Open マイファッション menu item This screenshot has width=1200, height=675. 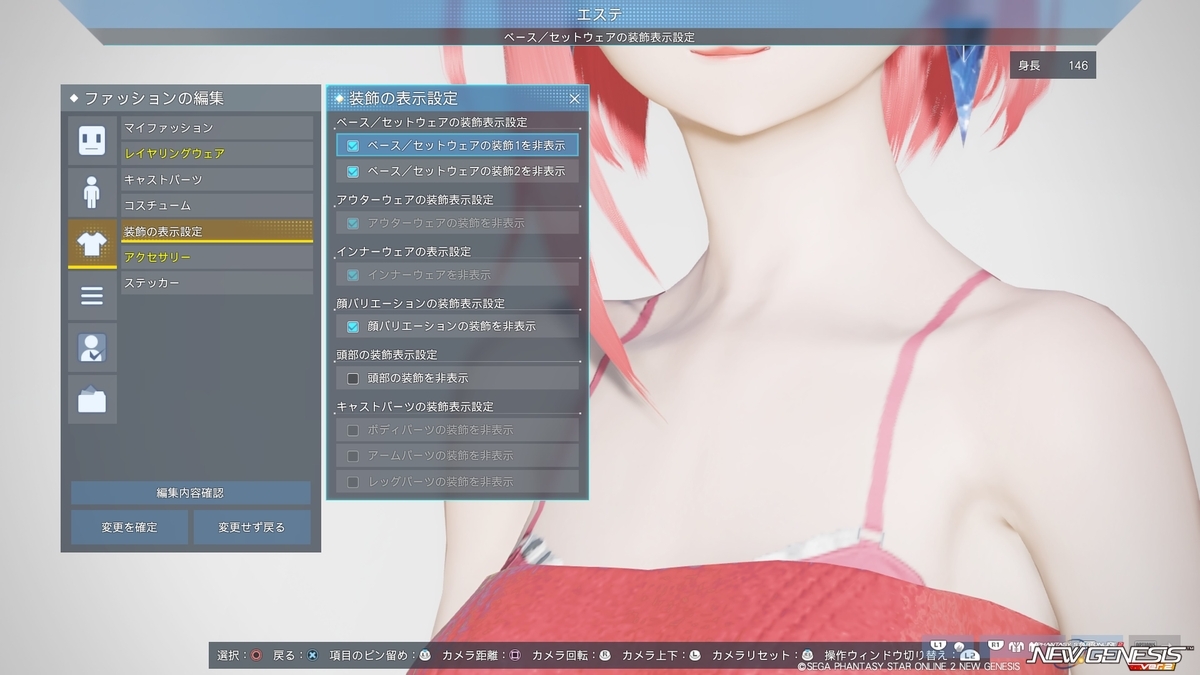[217, 128]
